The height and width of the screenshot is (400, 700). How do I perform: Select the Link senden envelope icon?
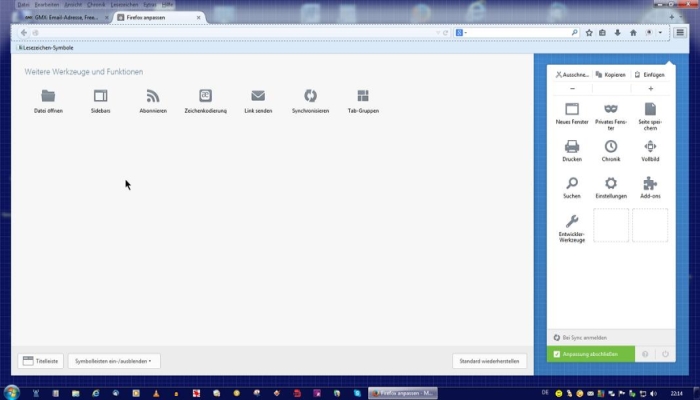click(258, 96)
